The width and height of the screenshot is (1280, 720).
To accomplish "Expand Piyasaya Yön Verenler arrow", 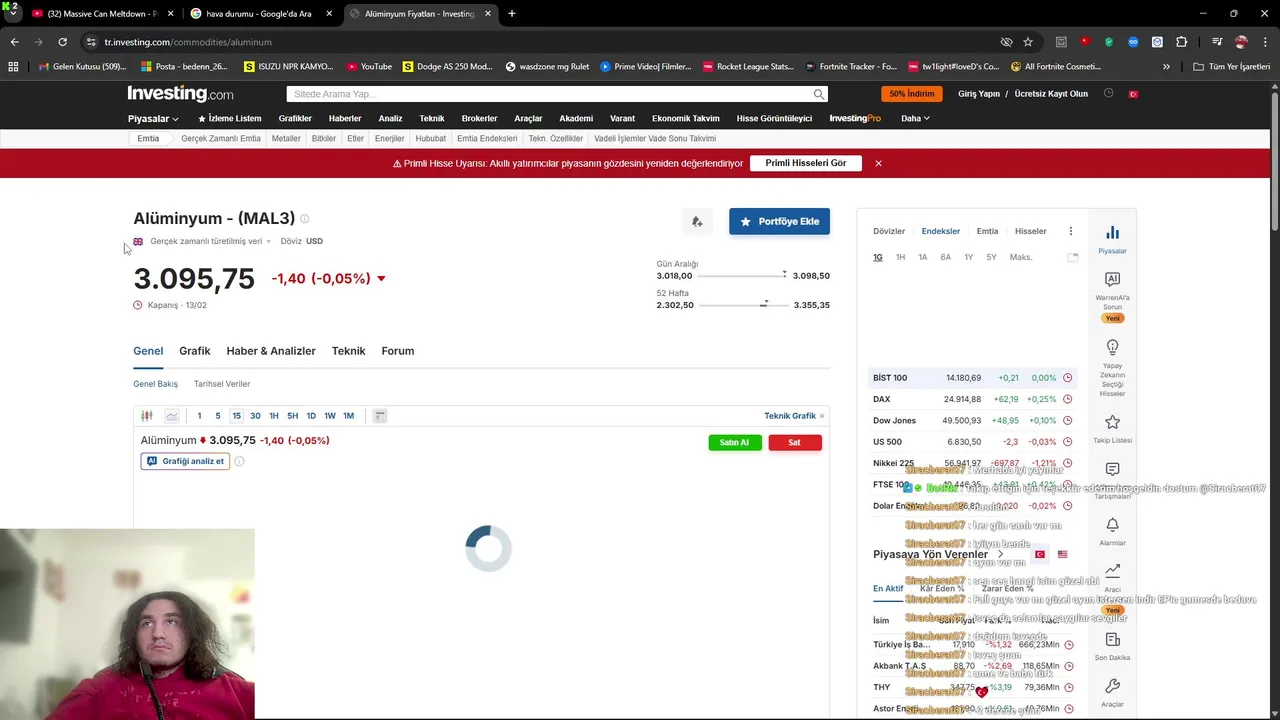I will pyautogui.click(x=1000, y=554).
